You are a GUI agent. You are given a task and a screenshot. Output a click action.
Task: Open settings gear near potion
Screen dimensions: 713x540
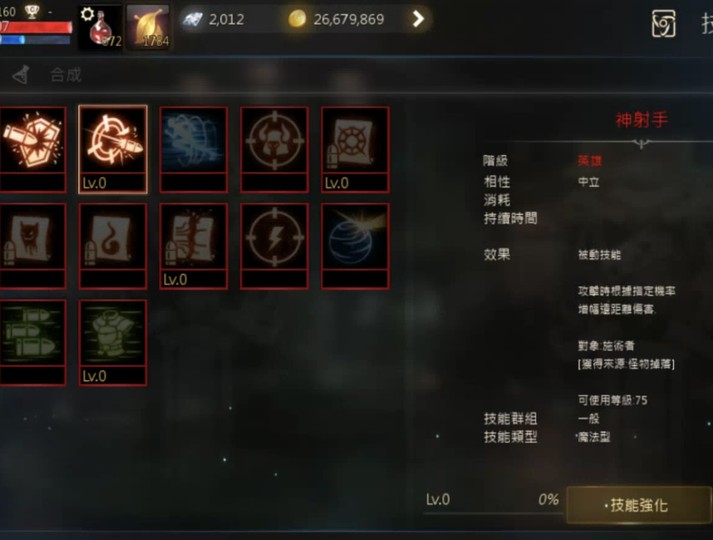pos(87,14)
